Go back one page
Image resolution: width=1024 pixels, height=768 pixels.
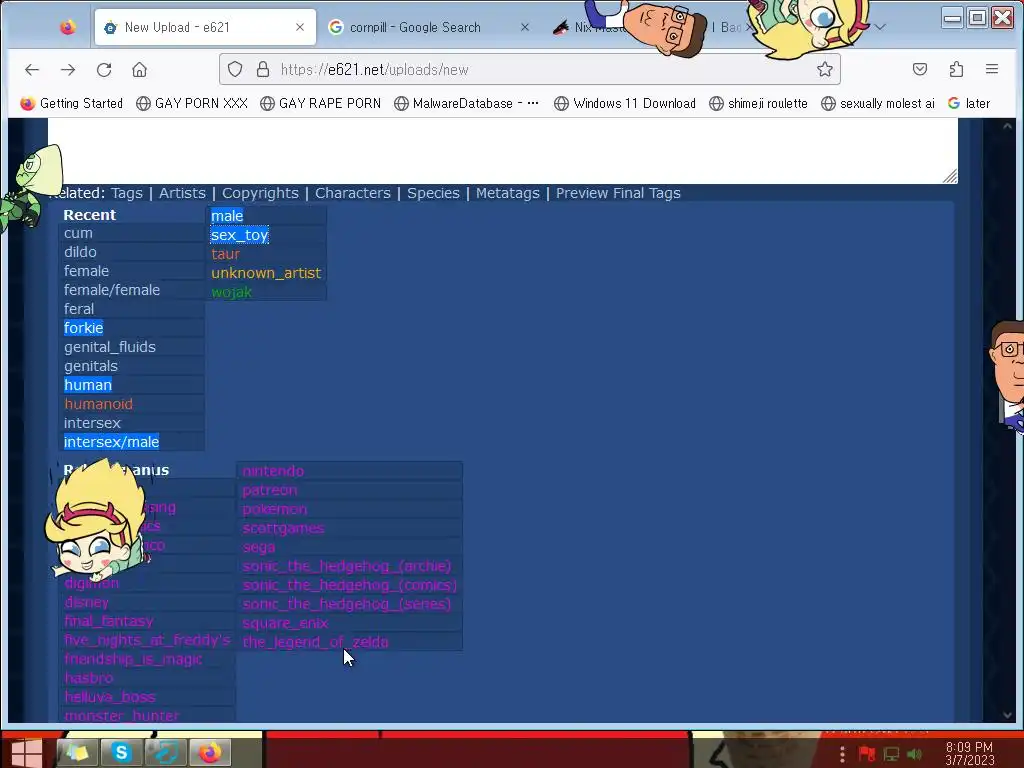click(32, 69)
